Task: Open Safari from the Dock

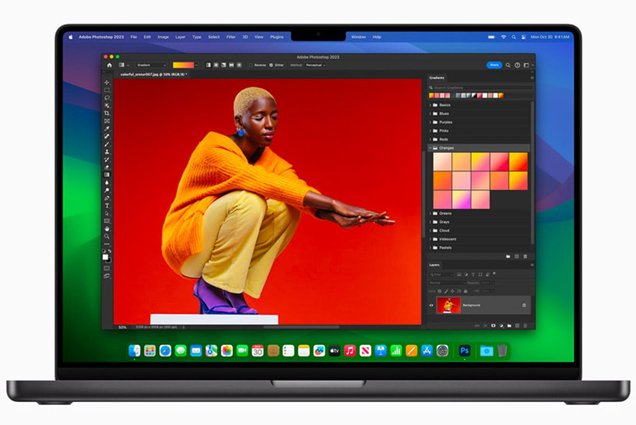Action: 165,350
